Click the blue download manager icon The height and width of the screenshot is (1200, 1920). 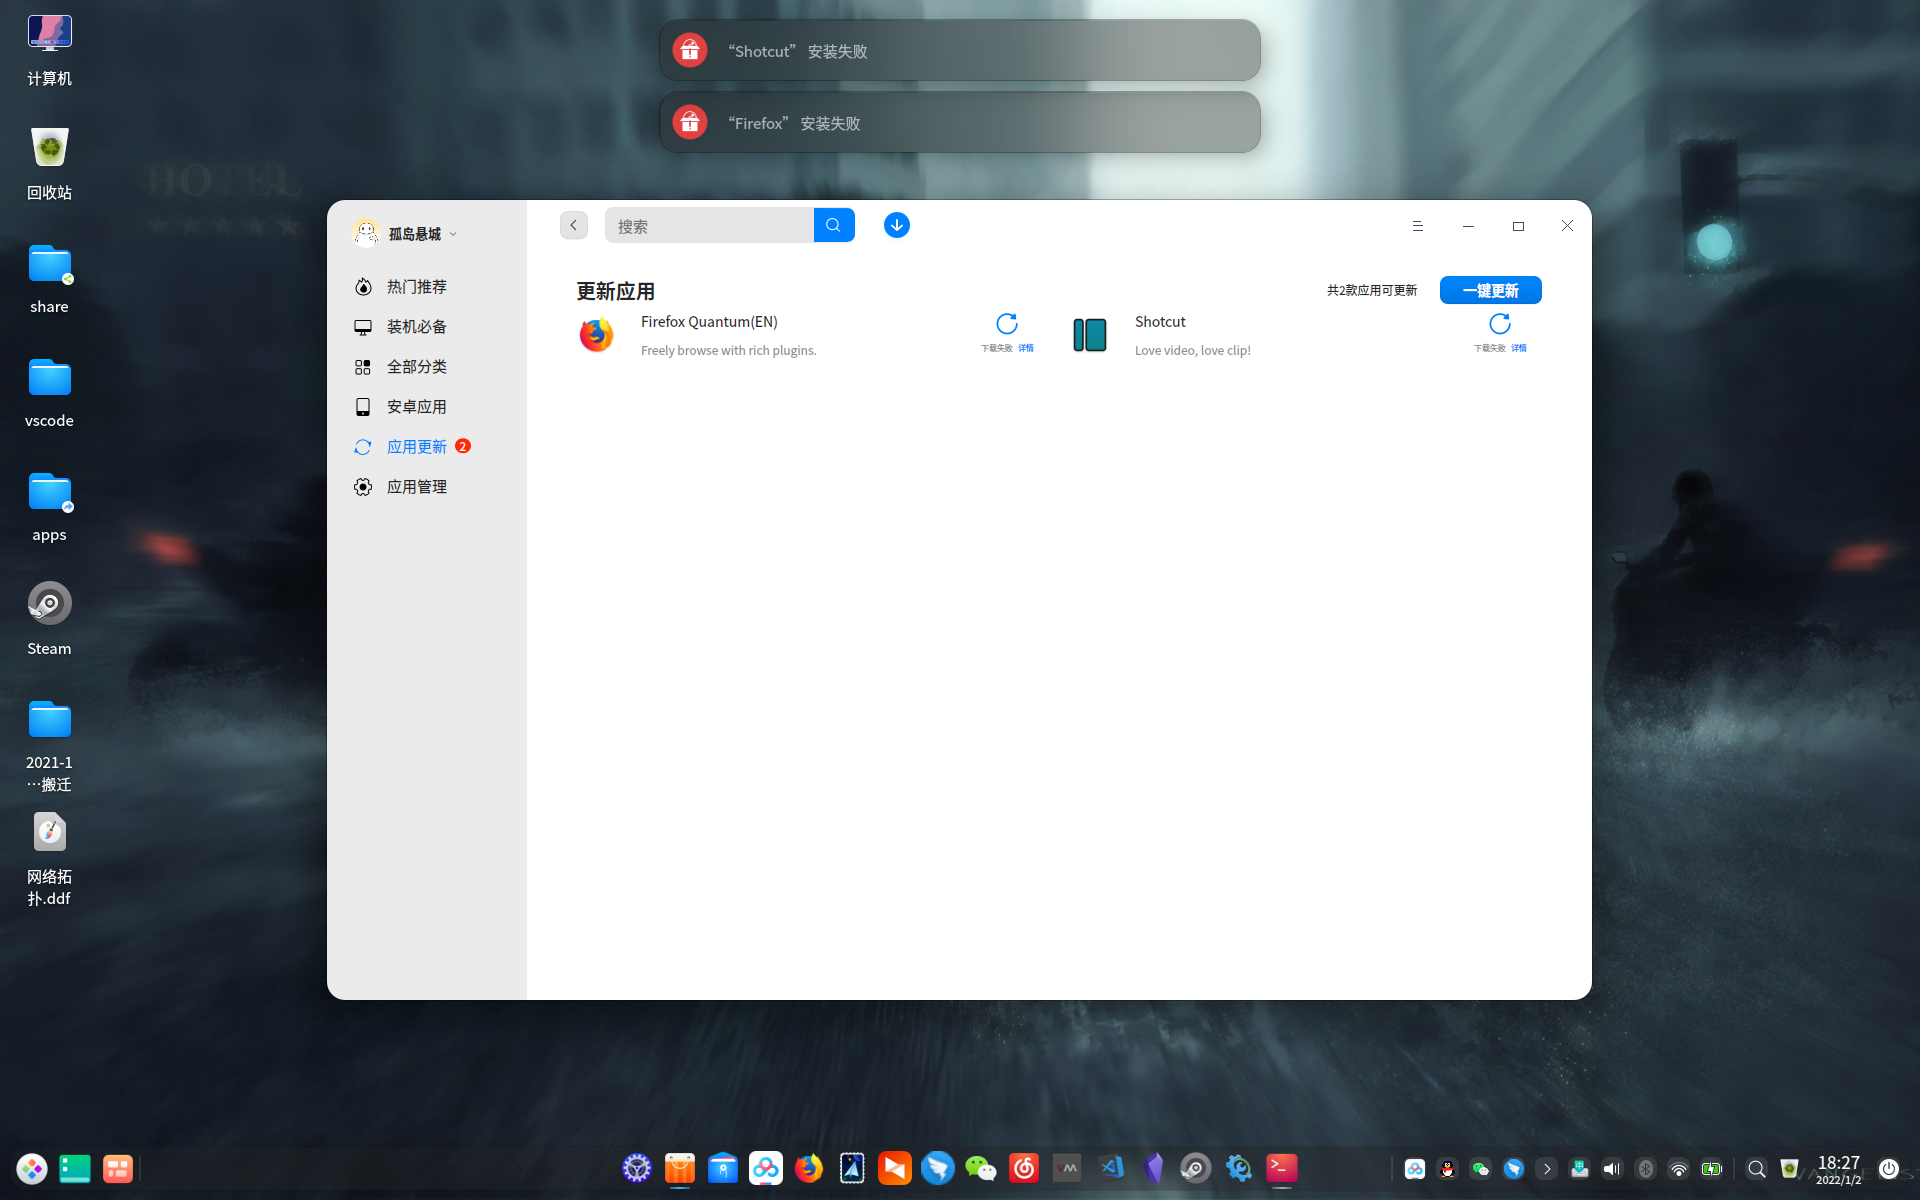click(x=896, y=225)
